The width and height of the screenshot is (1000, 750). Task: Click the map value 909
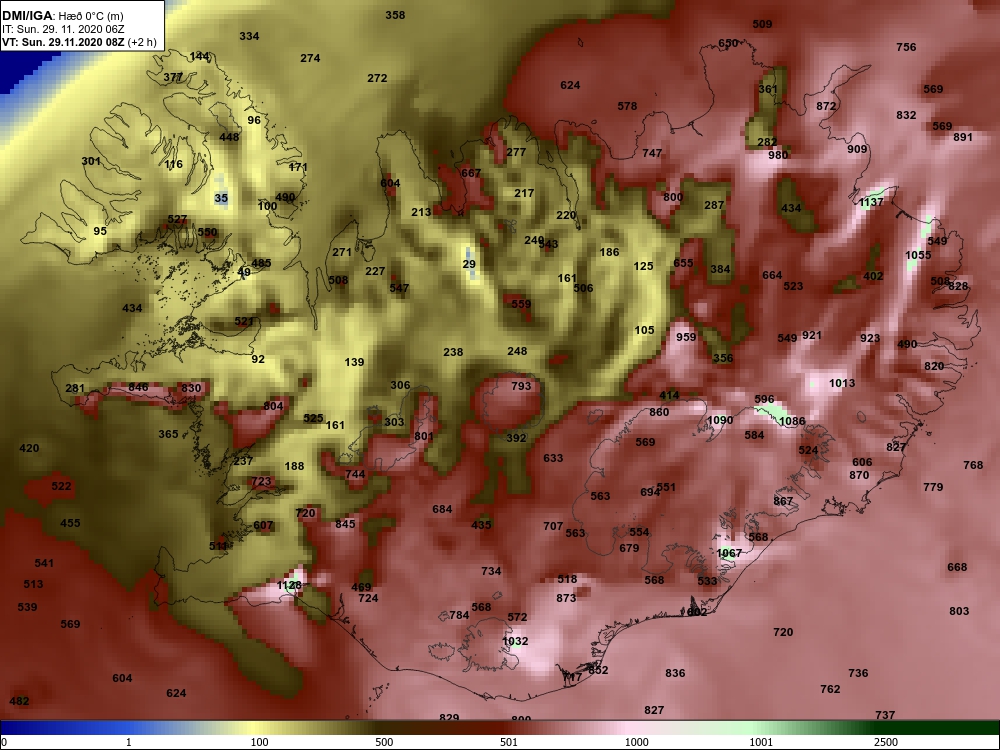tap(857, 149)
